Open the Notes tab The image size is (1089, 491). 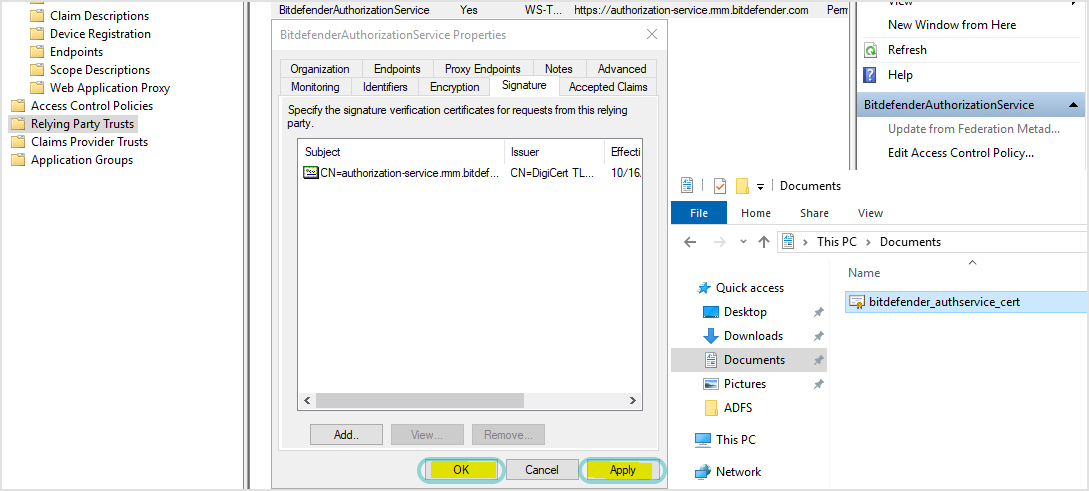pyautogui.click(x=559, y=69)
